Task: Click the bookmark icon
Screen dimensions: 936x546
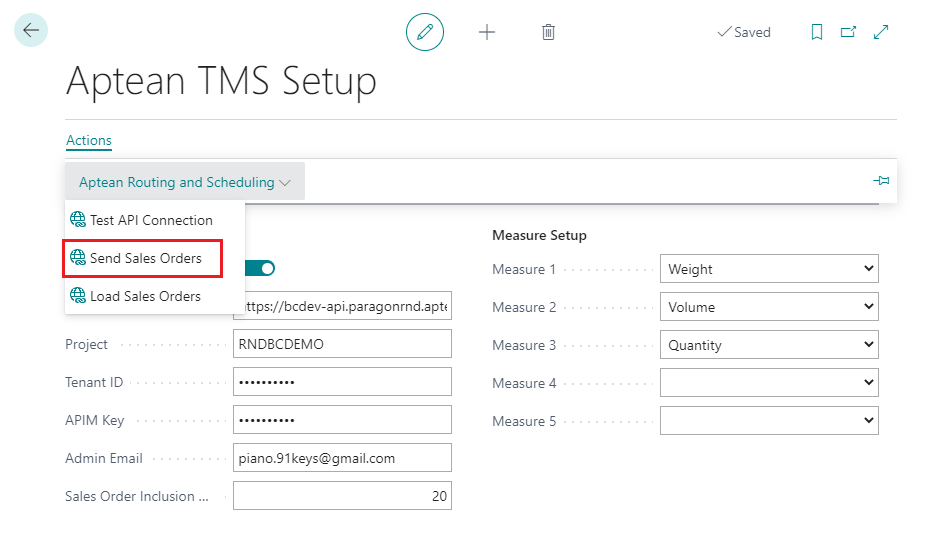Action: tap(817, 32)
